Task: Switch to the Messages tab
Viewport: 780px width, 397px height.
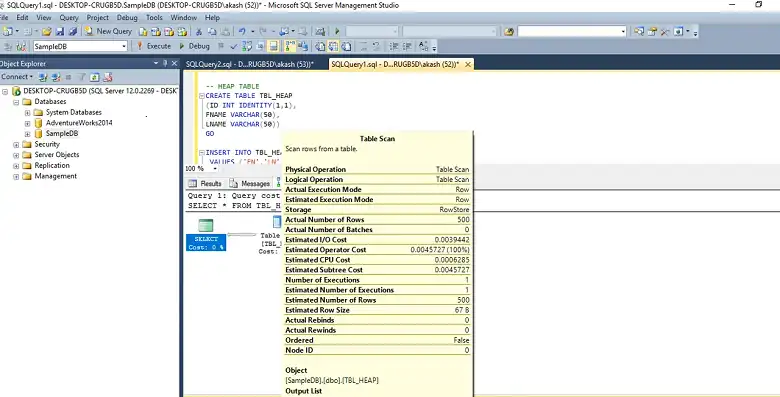Action: point(250,184)
